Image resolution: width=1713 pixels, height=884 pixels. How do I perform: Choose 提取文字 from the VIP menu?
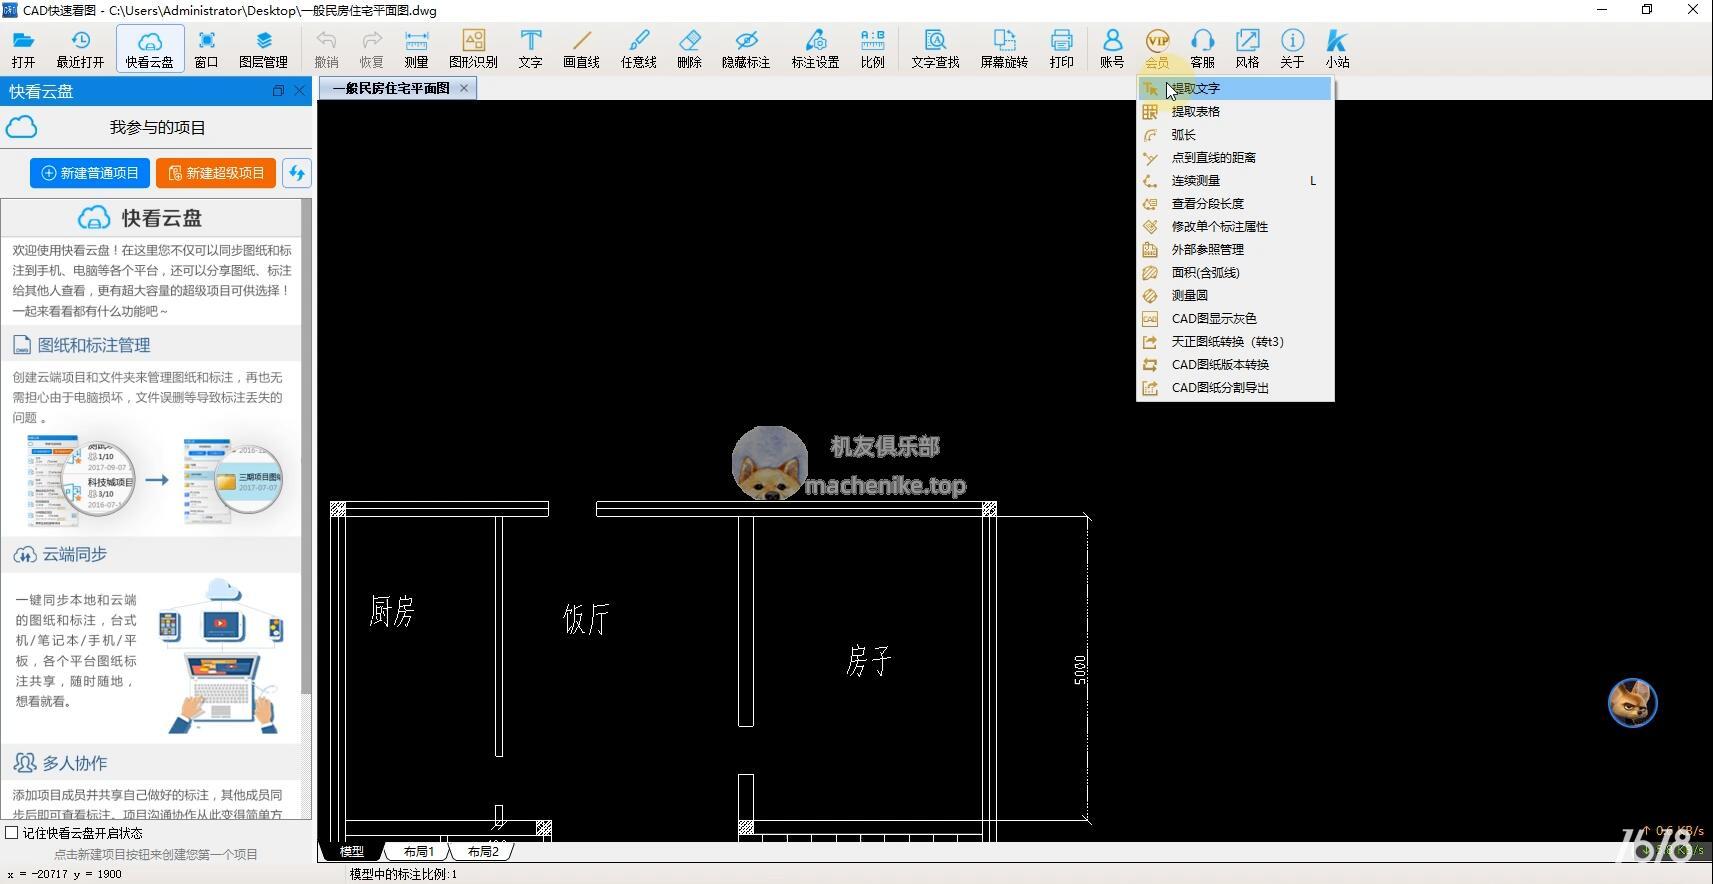[x=1235, y=89]
